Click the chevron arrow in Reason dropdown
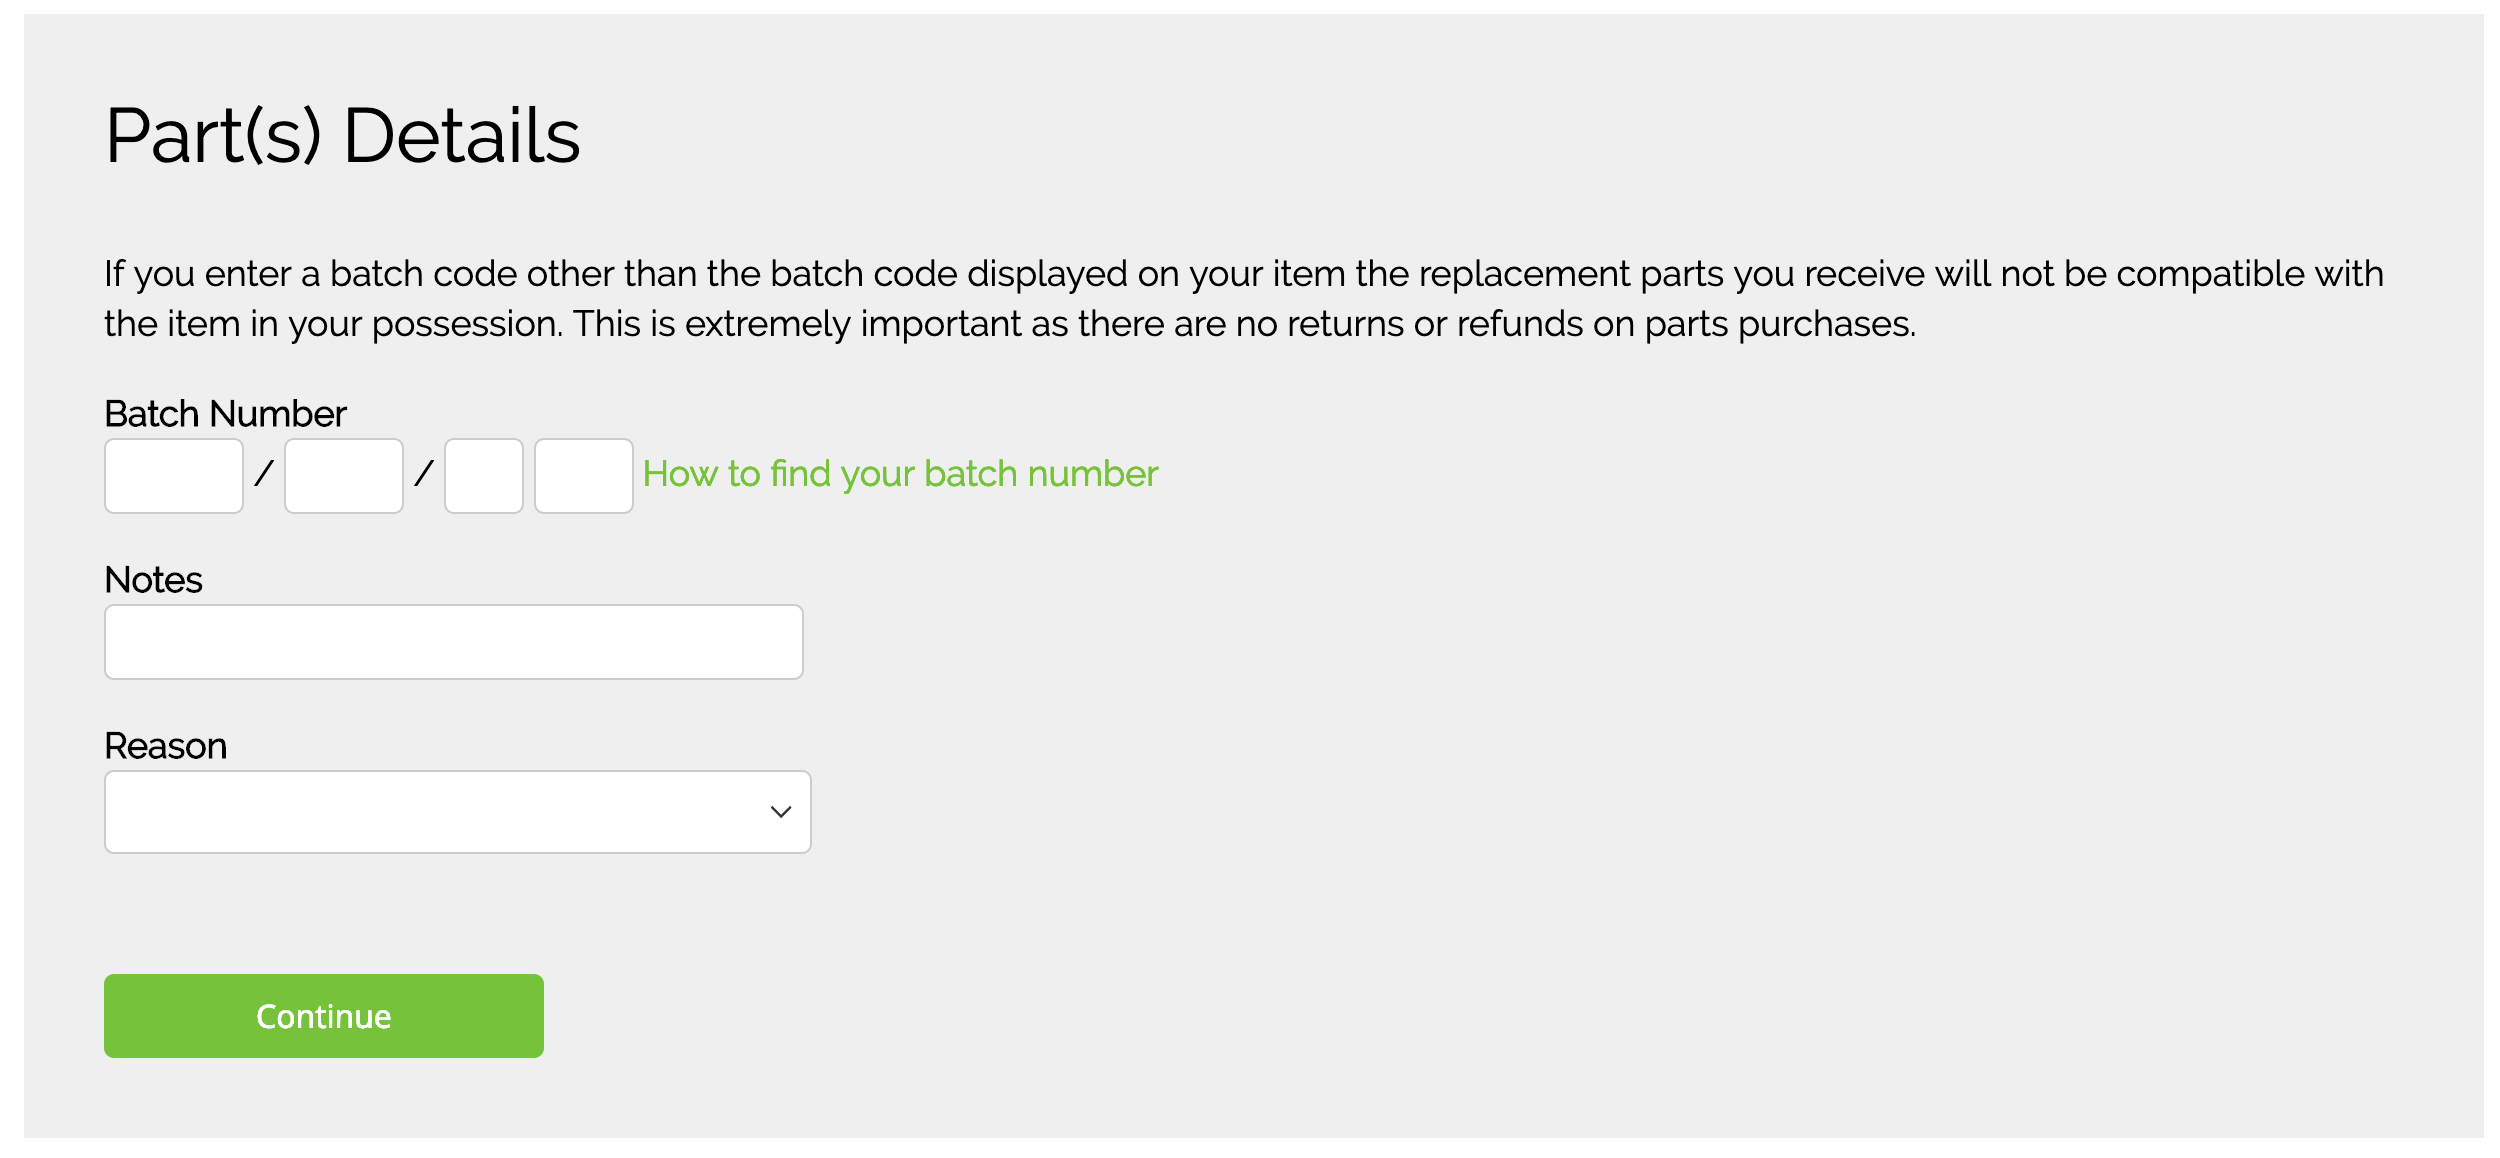The image size is (2500, 1158). [781, 812]
